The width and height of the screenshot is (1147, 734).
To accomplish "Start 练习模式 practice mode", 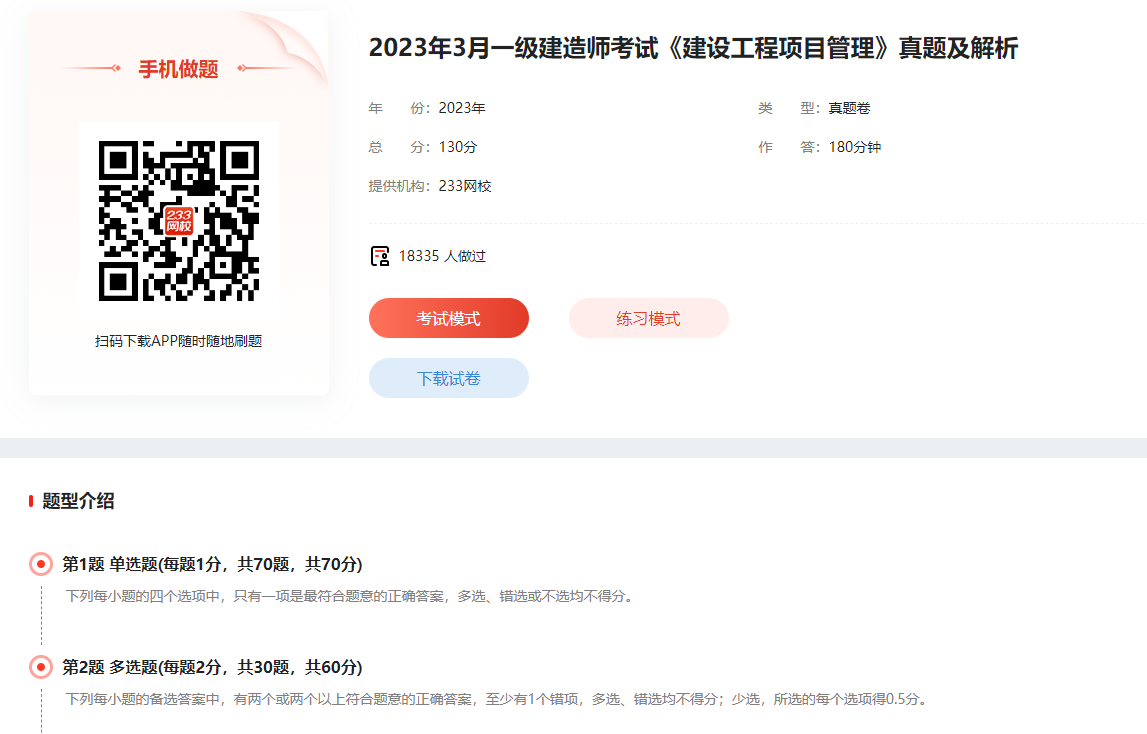I will click(648, 318).
